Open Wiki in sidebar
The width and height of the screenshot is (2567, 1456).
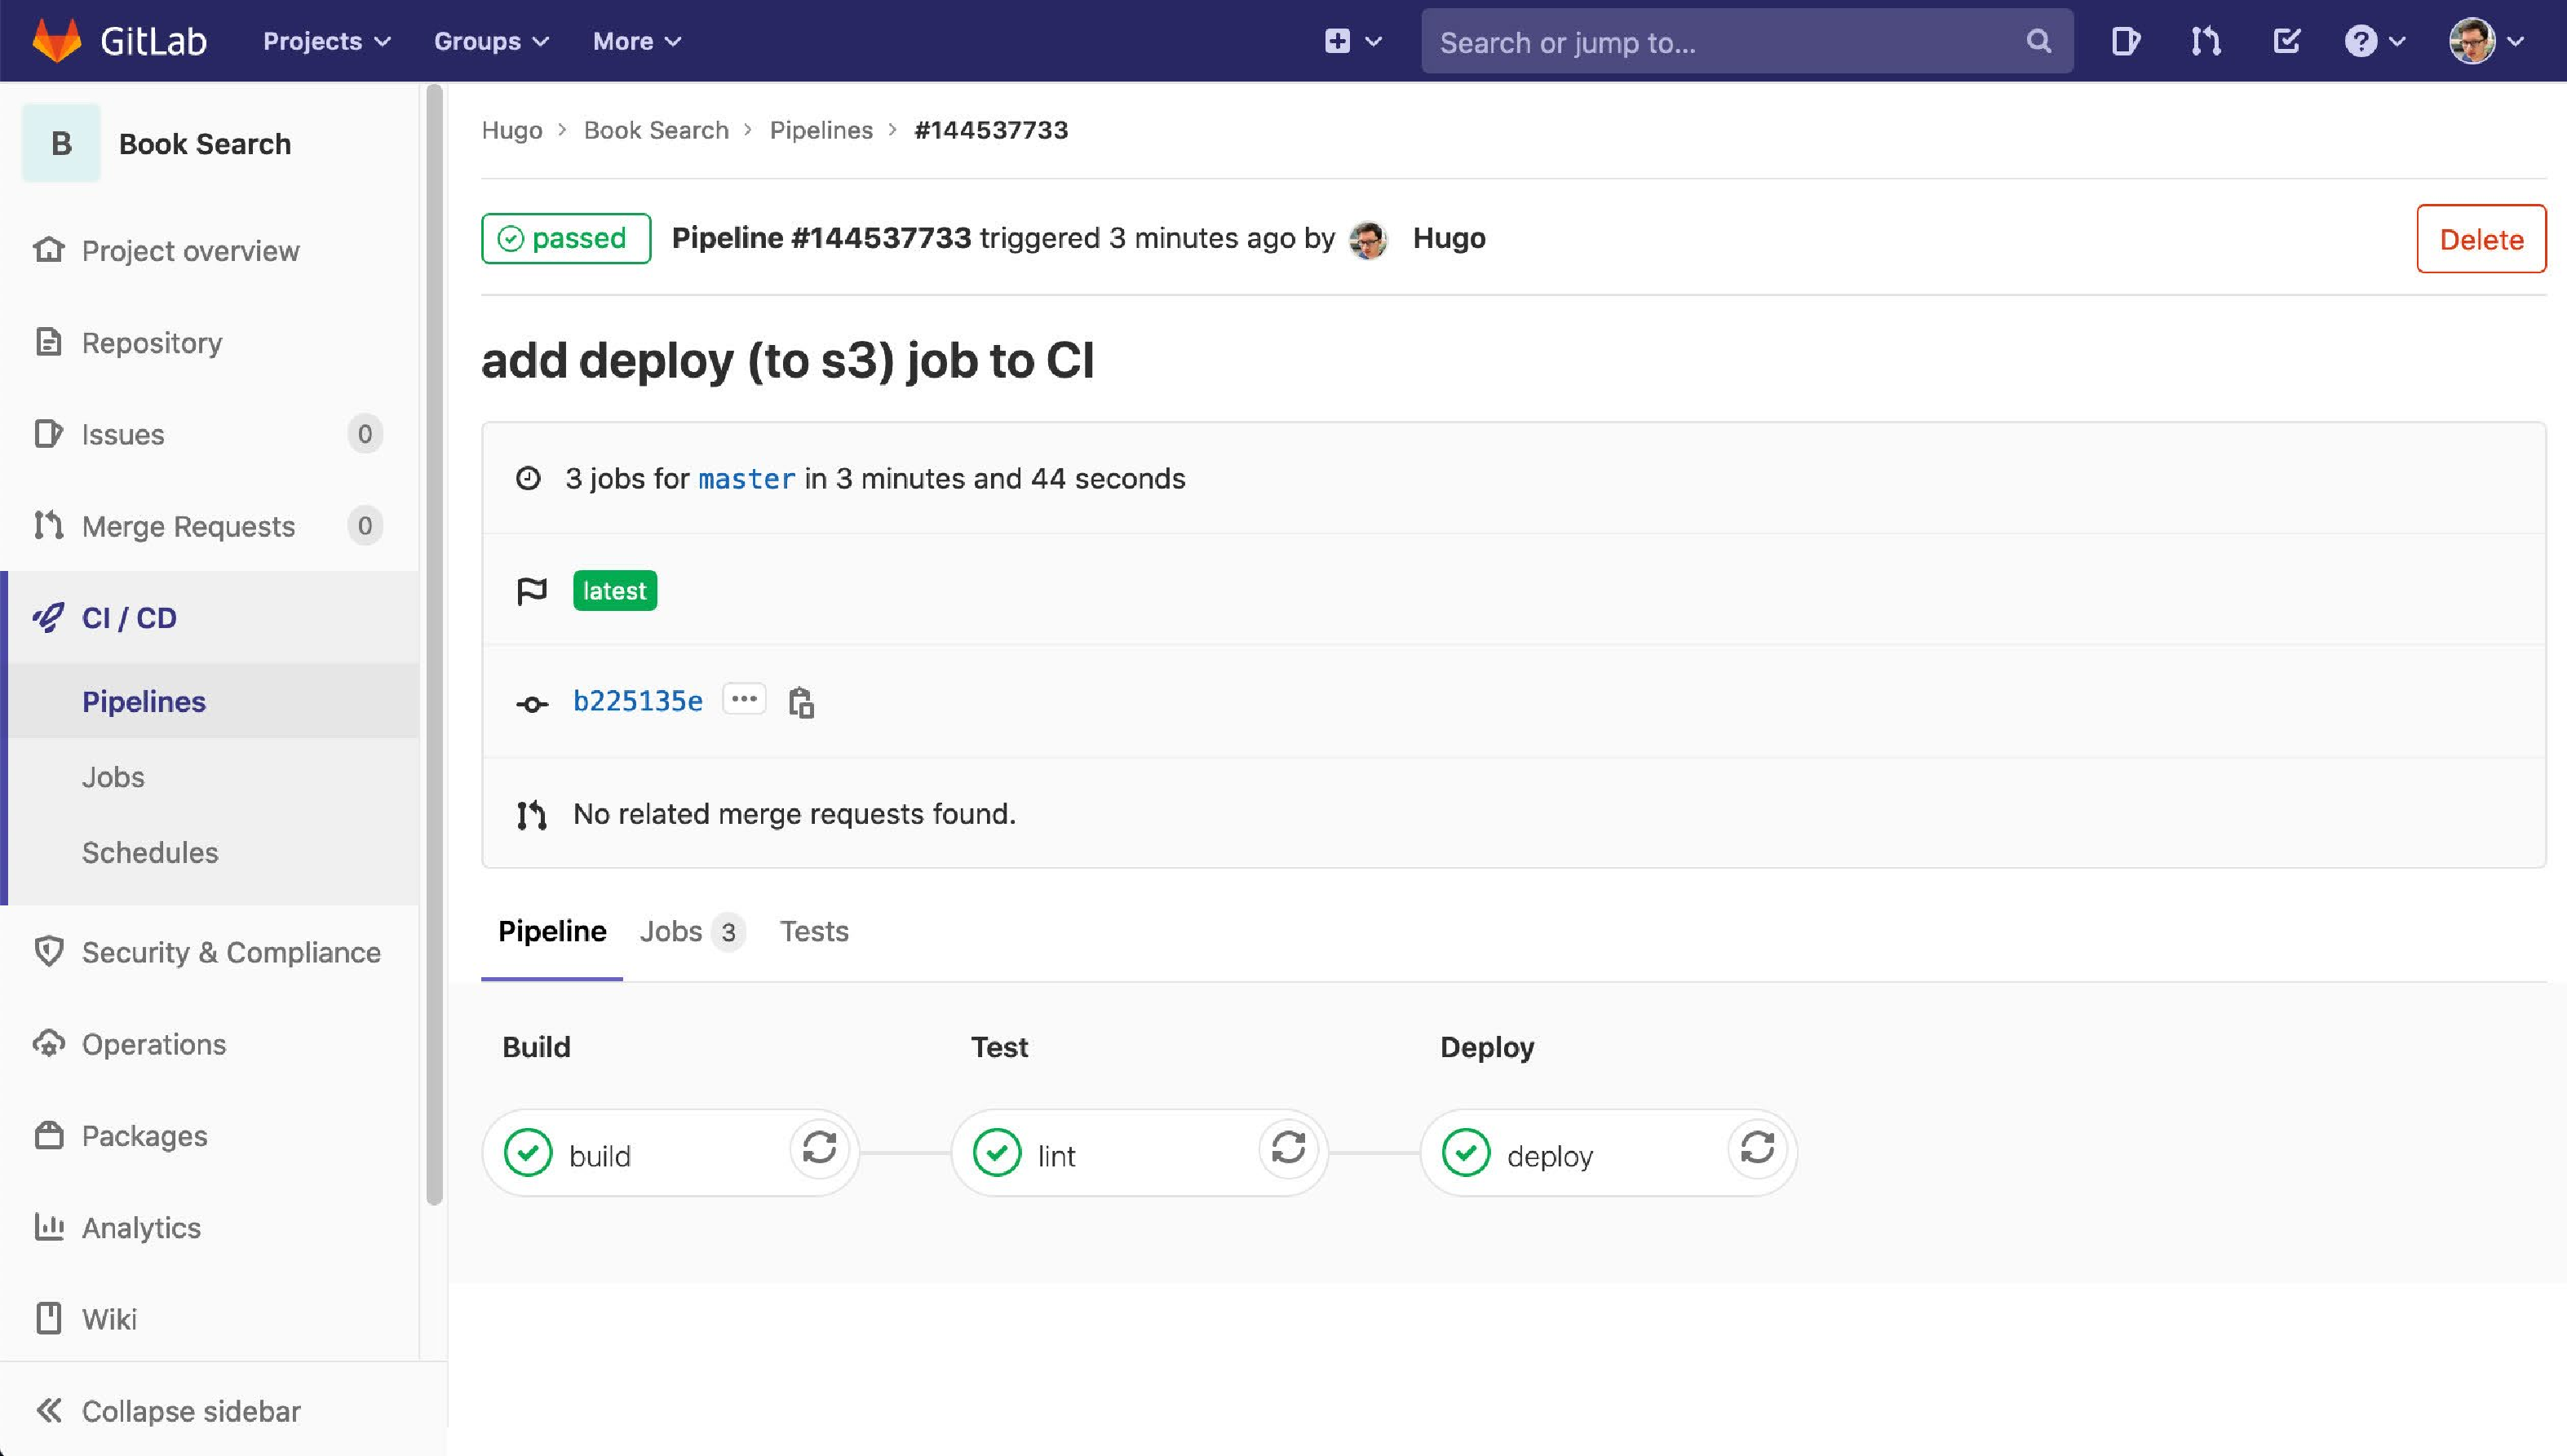109,1319
